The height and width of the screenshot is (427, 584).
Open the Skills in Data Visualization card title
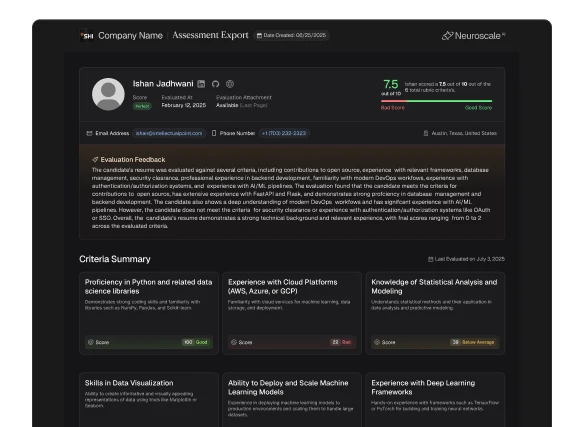129,383
